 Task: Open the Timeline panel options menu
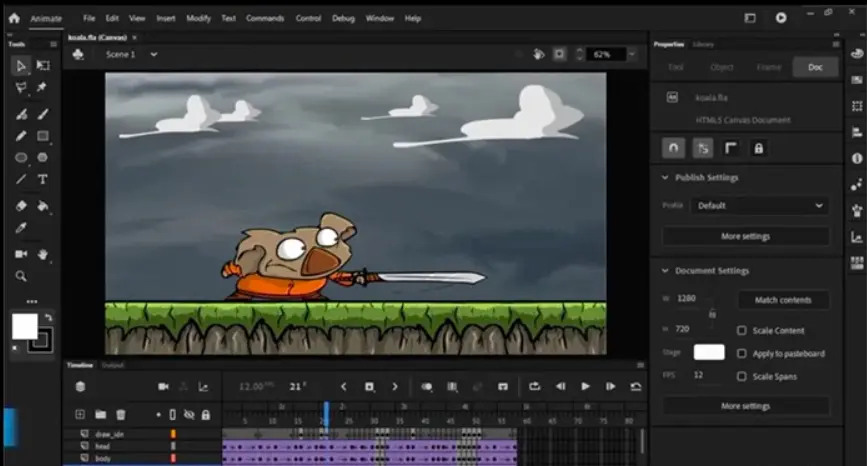tap(640, 365)
